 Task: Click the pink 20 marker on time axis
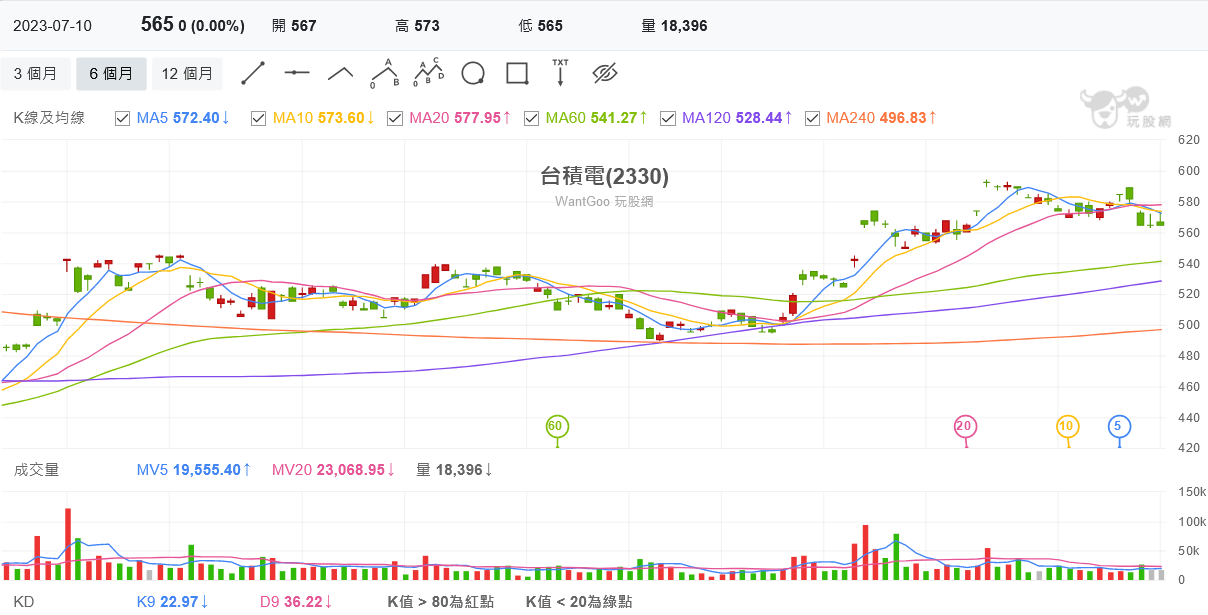[x=965, y=427]
